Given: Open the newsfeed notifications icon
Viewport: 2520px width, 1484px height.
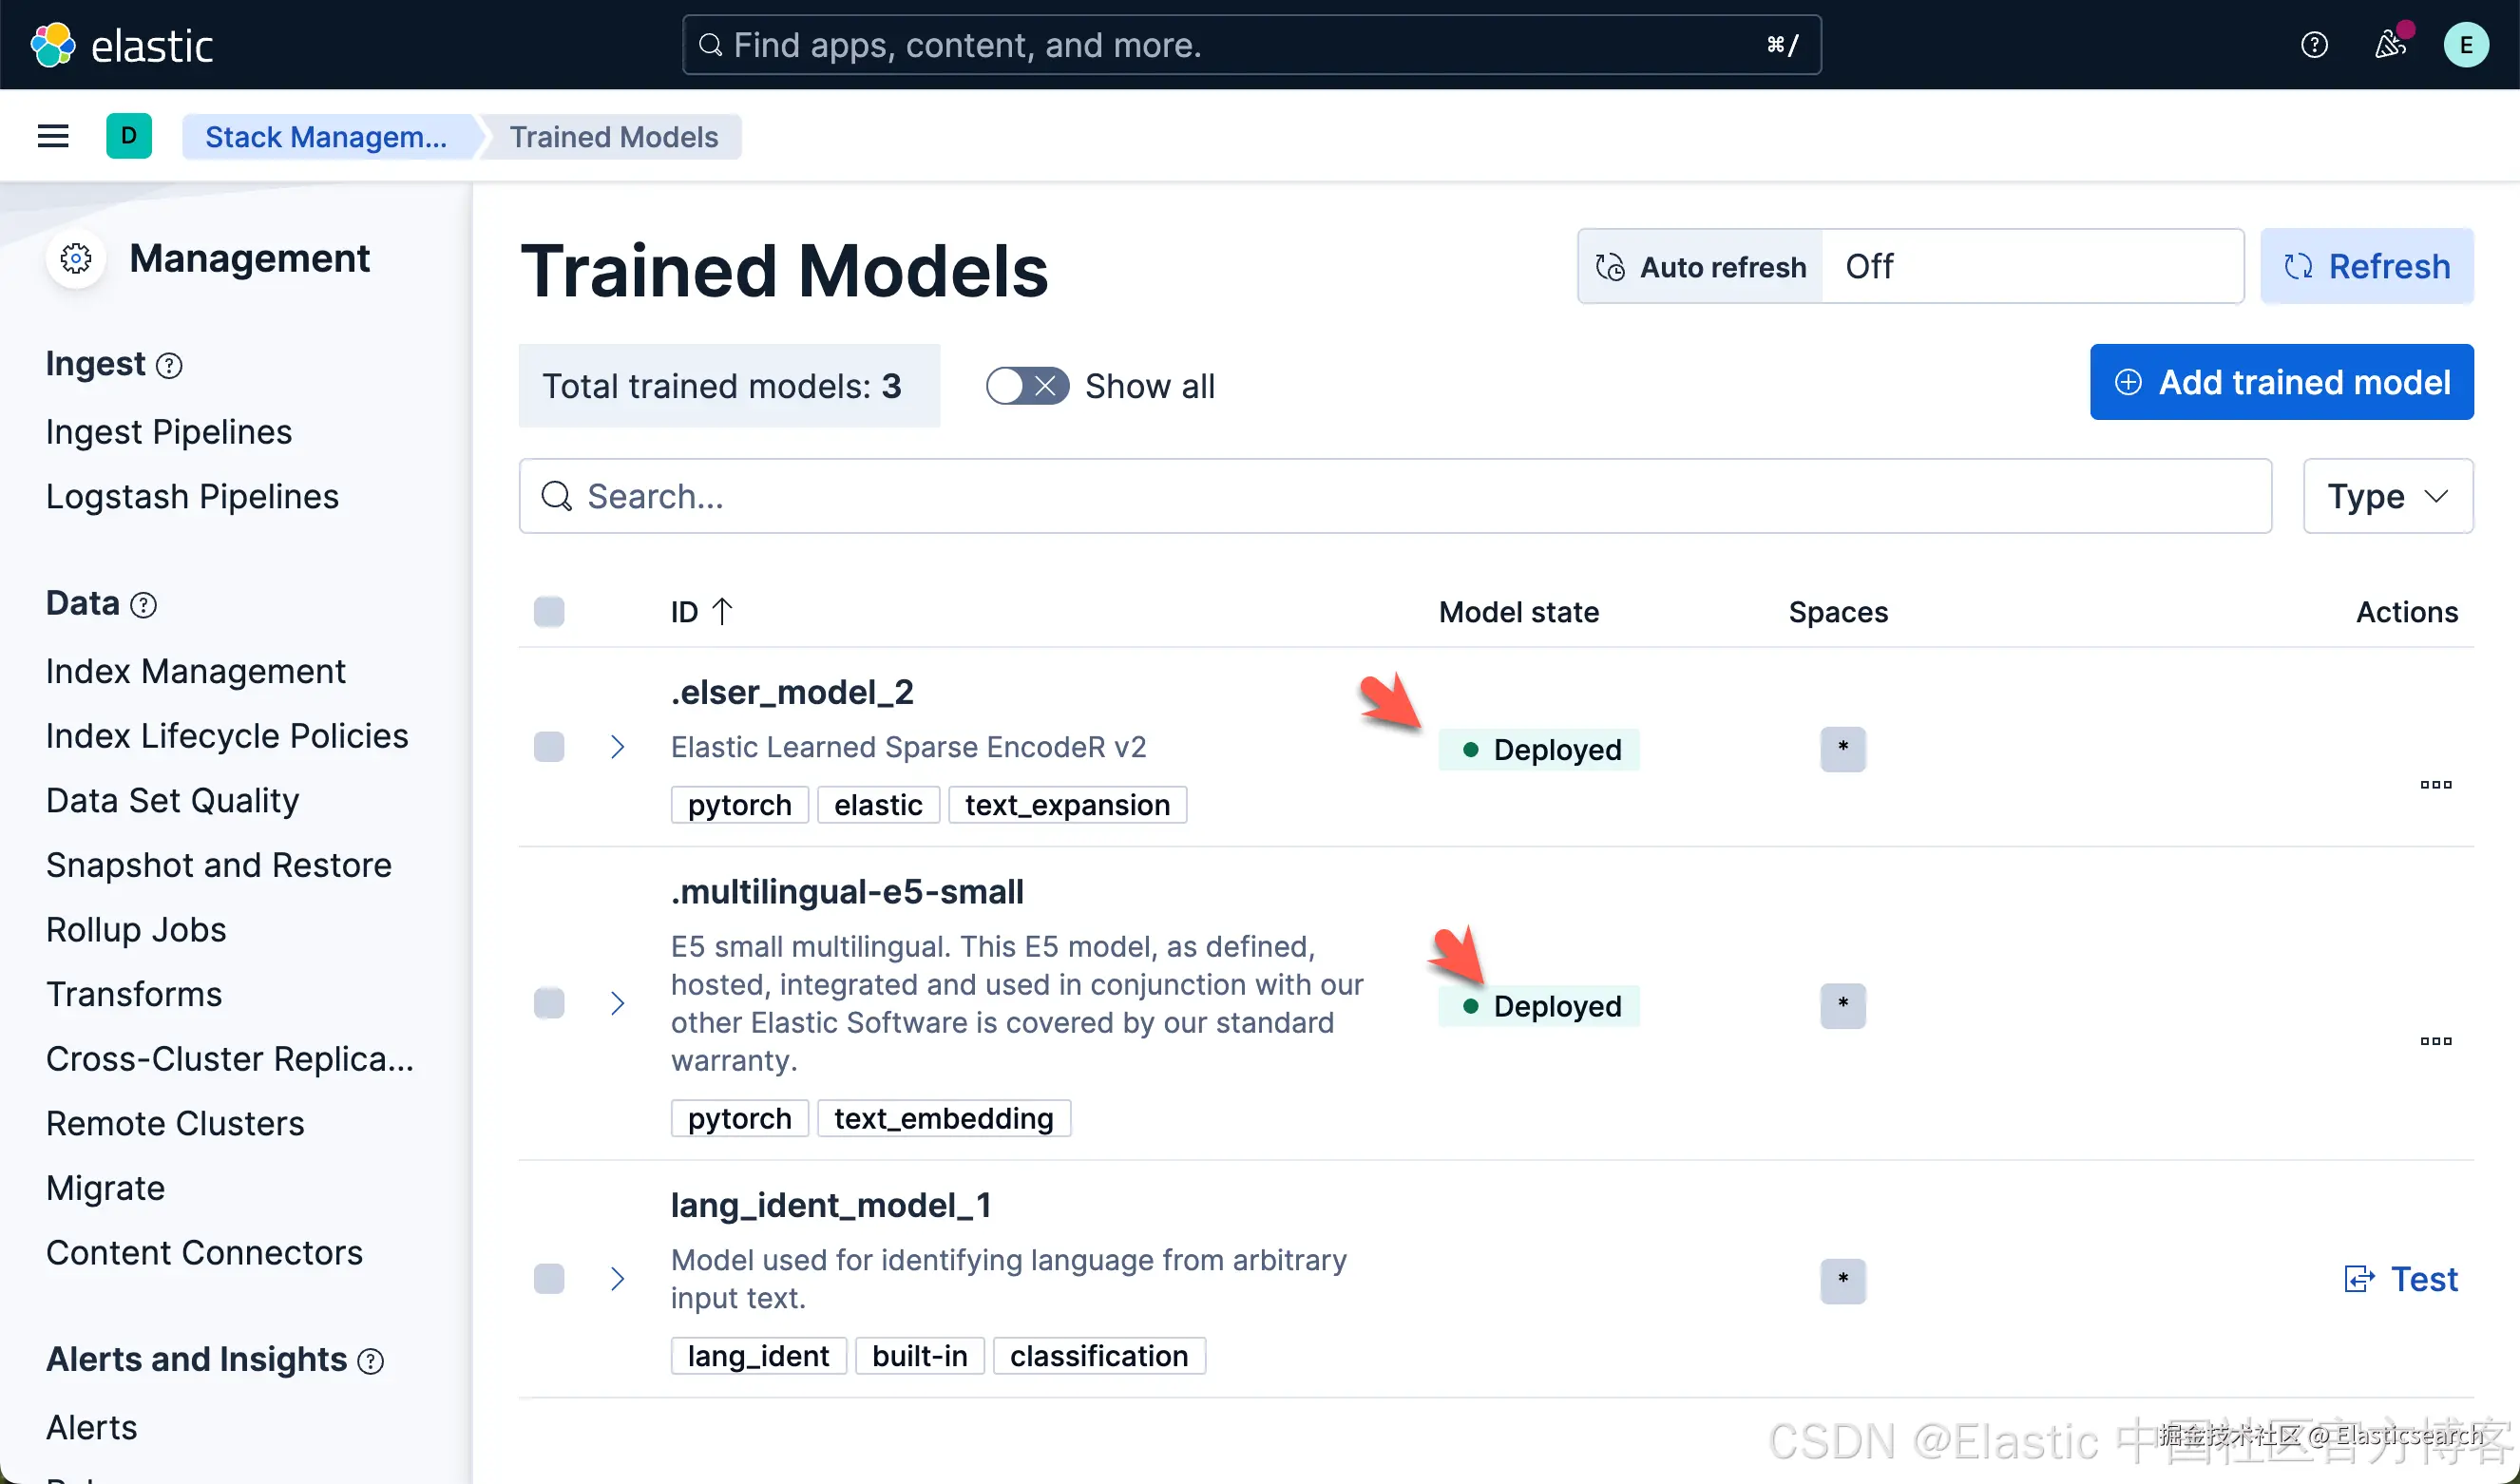Looking at the screenshot, I should point(2390,45).
